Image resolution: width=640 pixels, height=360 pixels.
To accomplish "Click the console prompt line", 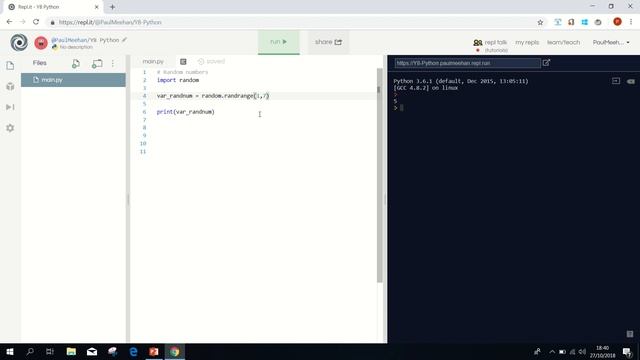I will (399, 108).
